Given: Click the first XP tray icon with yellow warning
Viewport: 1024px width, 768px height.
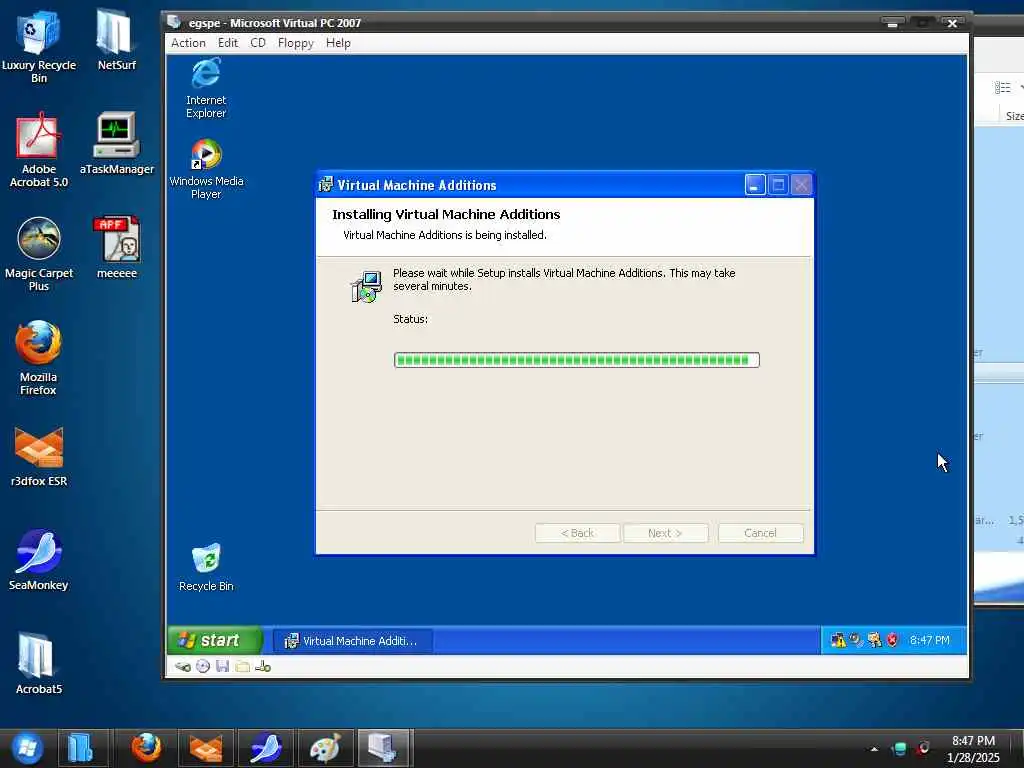Looking at the screenshot, I should (838, 640).
